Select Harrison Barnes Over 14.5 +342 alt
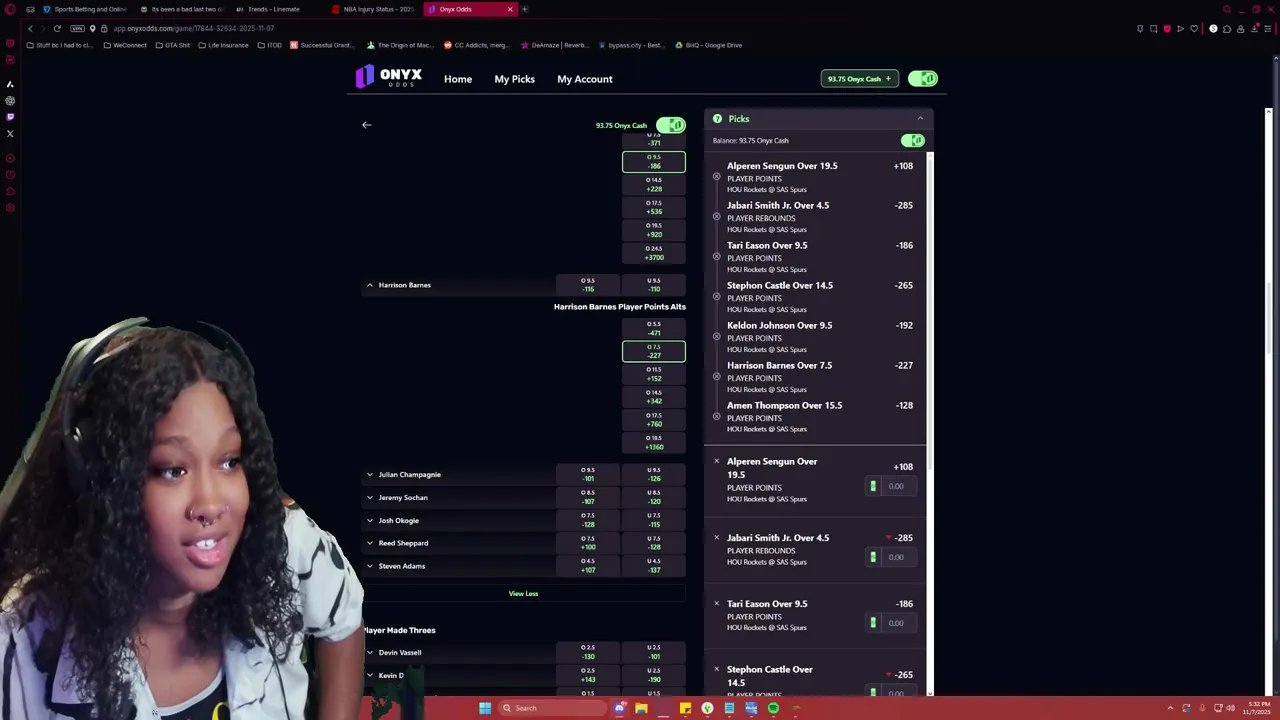The height and width of the screenshot is (720, 1280). [x=654, y=397]
